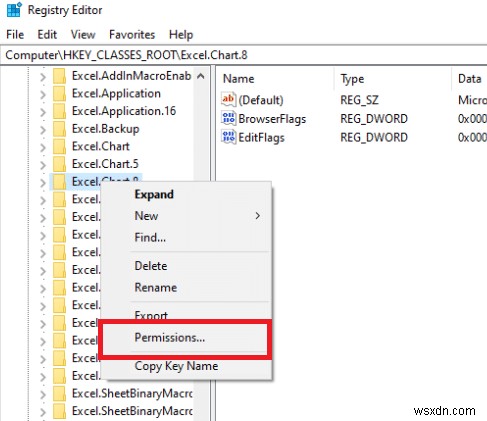Open the Help menu
487x421 pixels.
(181, 35)
